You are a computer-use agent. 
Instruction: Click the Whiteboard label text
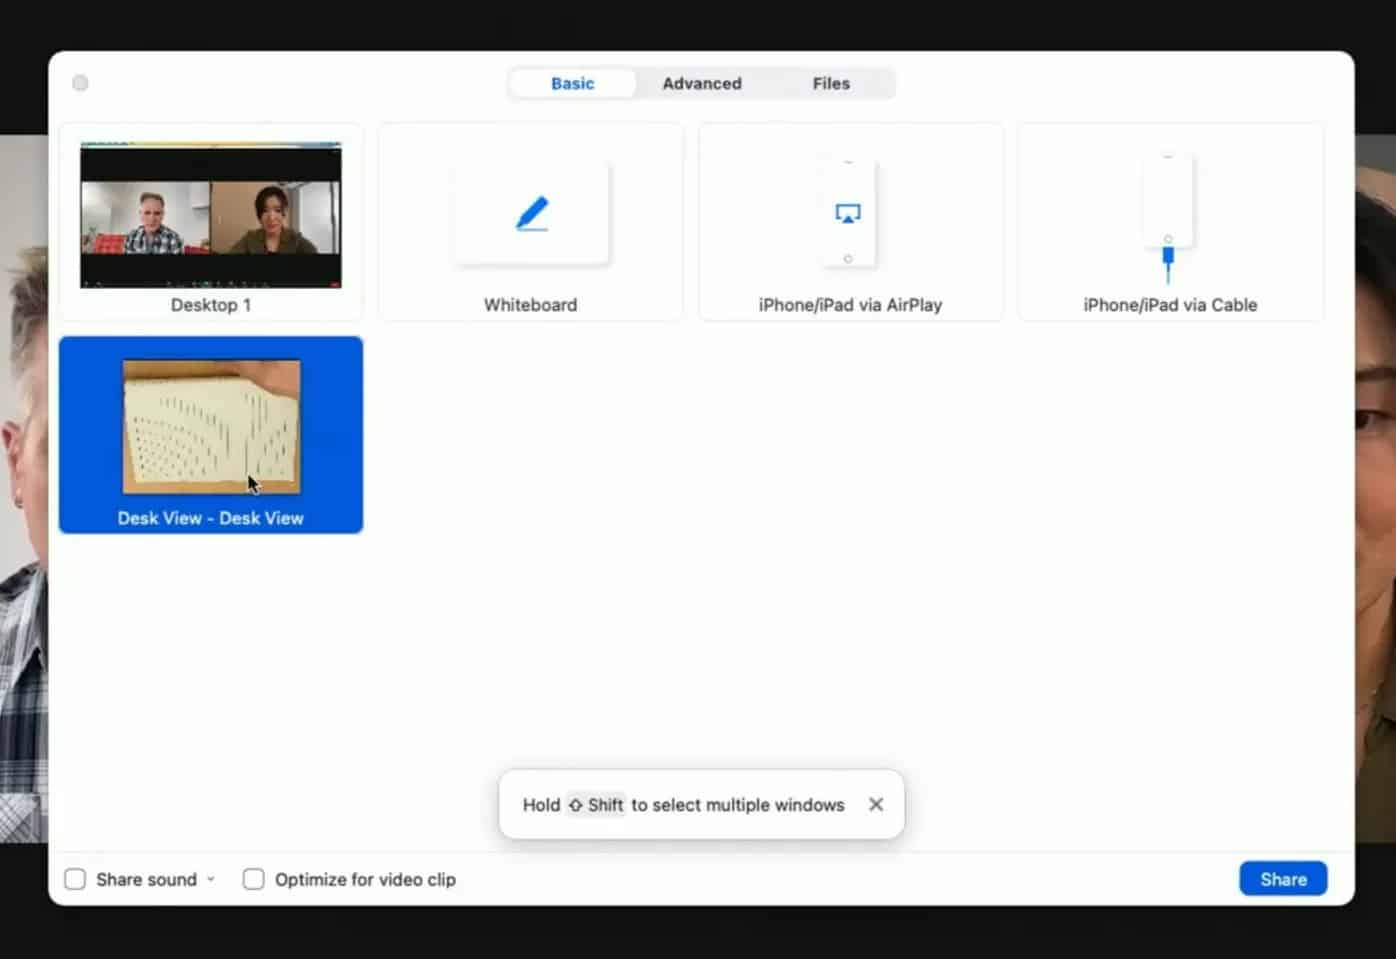click(530, 305)
